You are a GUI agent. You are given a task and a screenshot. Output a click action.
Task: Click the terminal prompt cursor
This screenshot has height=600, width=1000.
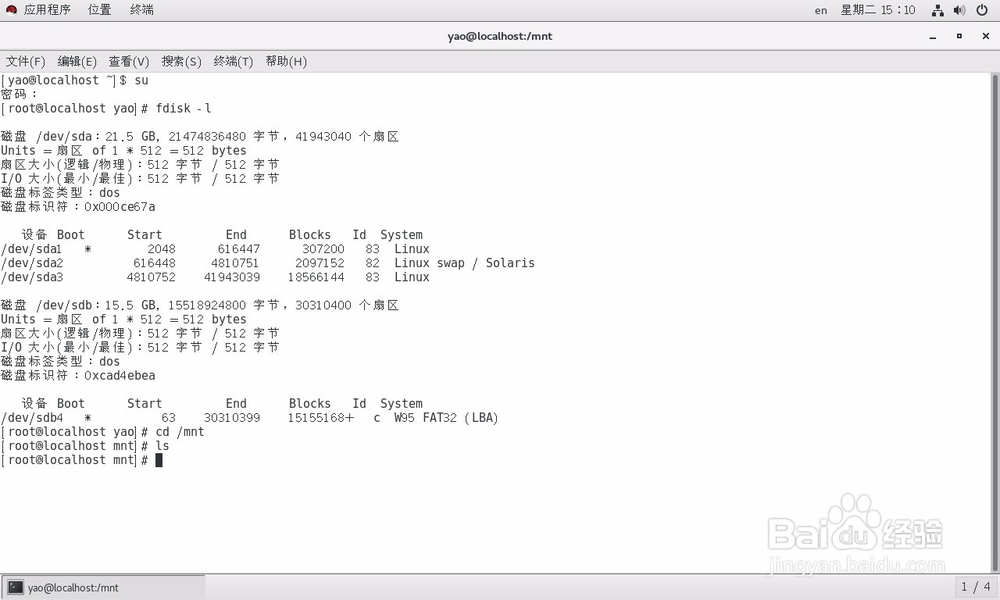(x=159, y=460)
